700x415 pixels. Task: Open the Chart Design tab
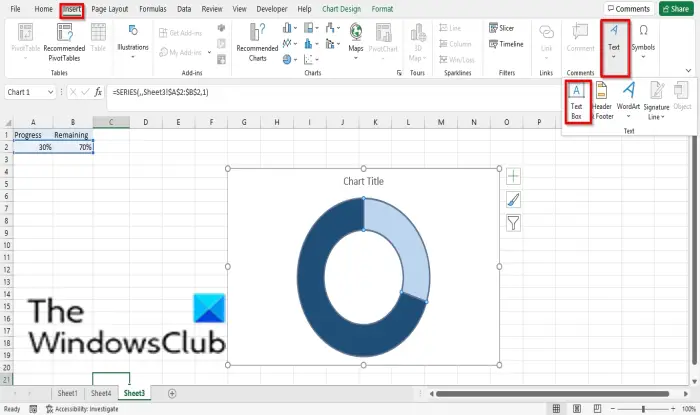click(342, 9)
